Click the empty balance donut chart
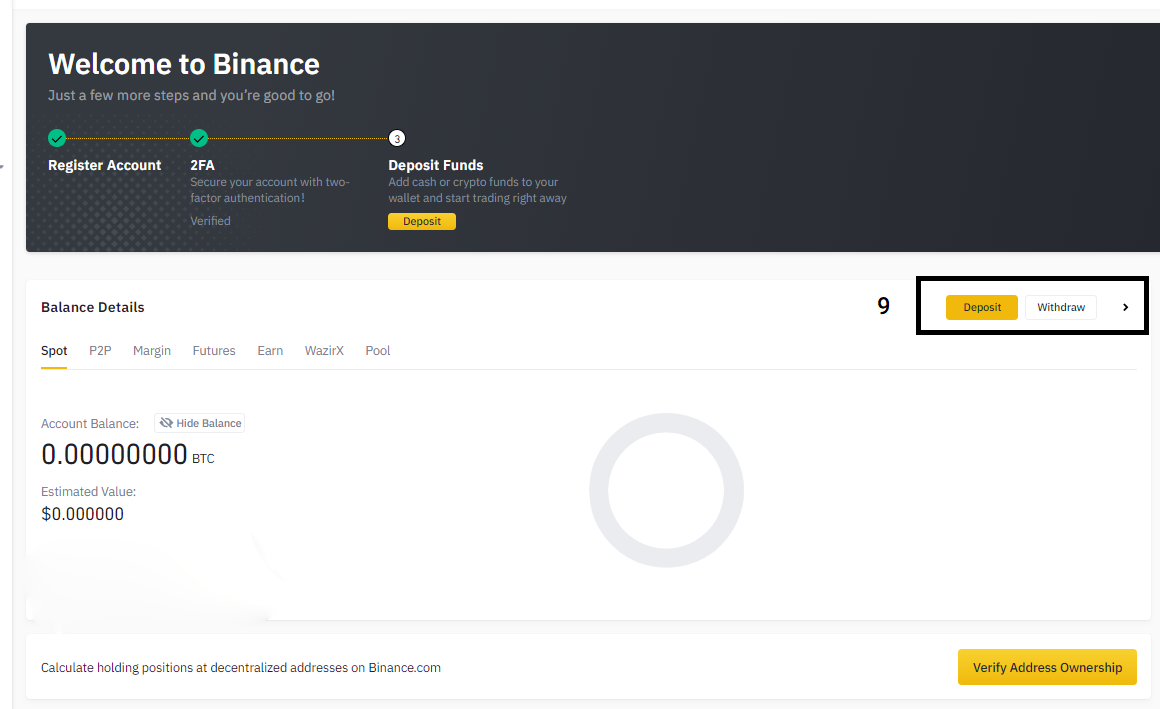The height and width of the screenshot is (709, 1160). (x=667, y=490)
